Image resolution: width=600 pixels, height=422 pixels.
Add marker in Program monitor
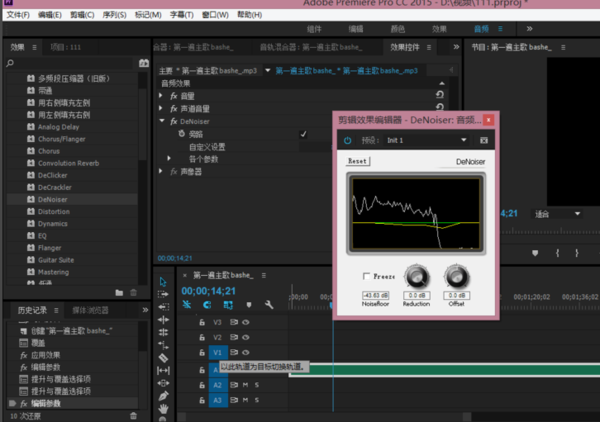tap(535, 253)
